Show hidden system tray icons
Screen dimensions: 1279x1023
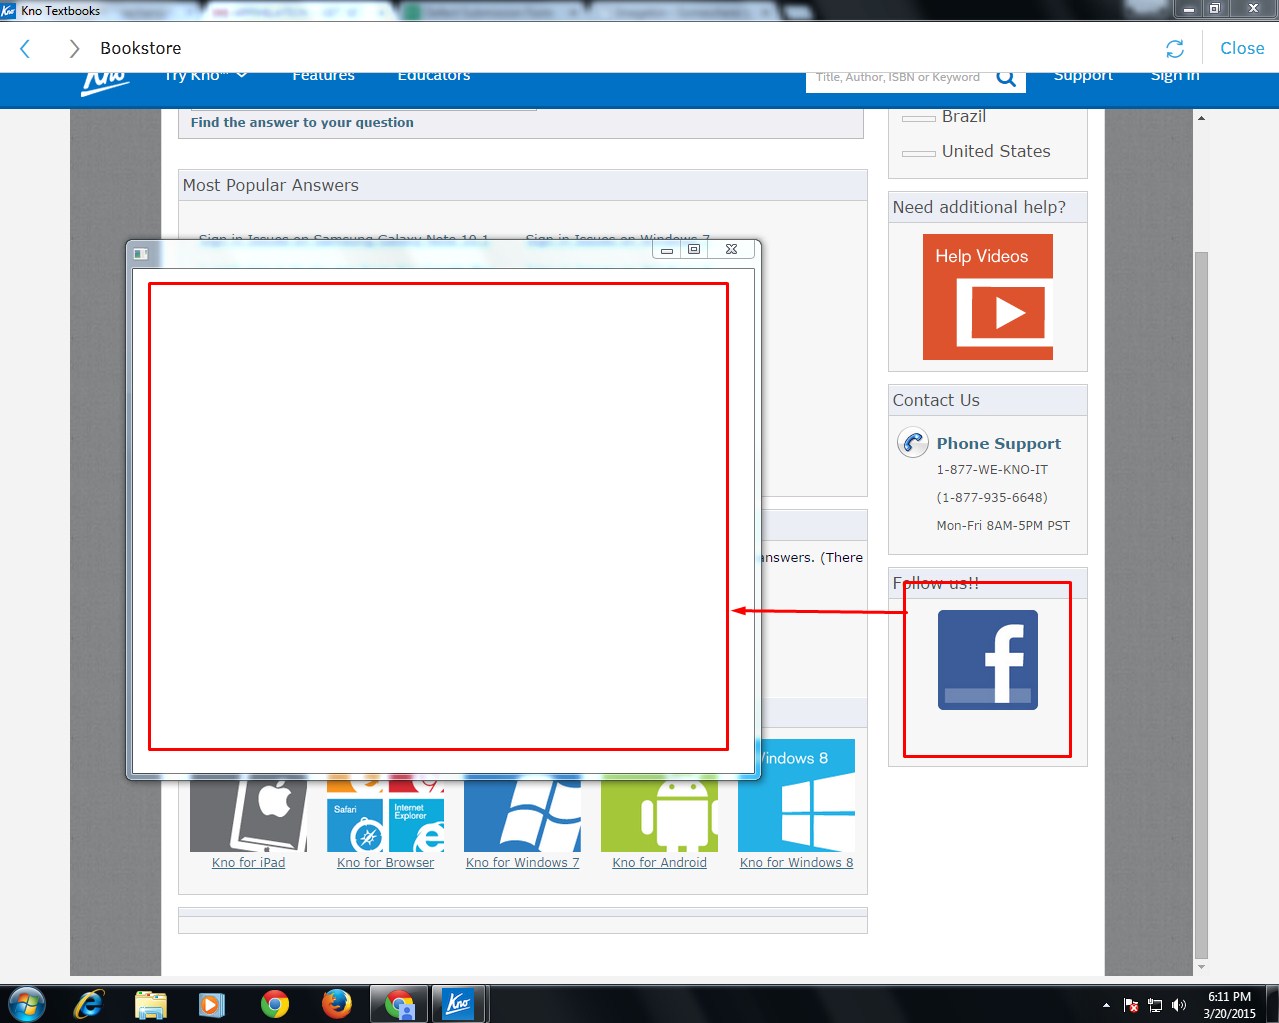coord(1106,1005)
